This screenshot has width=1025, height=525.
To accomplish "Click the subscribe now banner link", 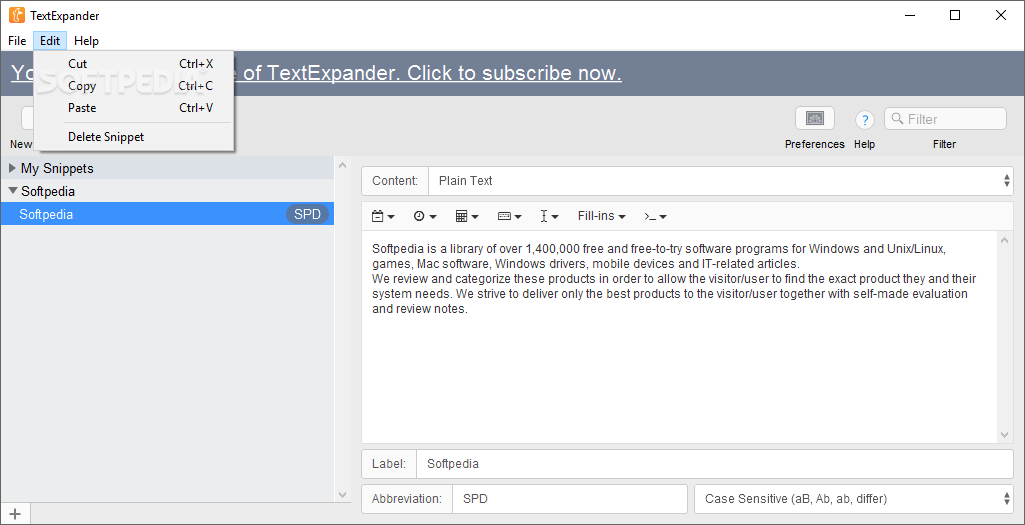I will [x=431, y=73].
